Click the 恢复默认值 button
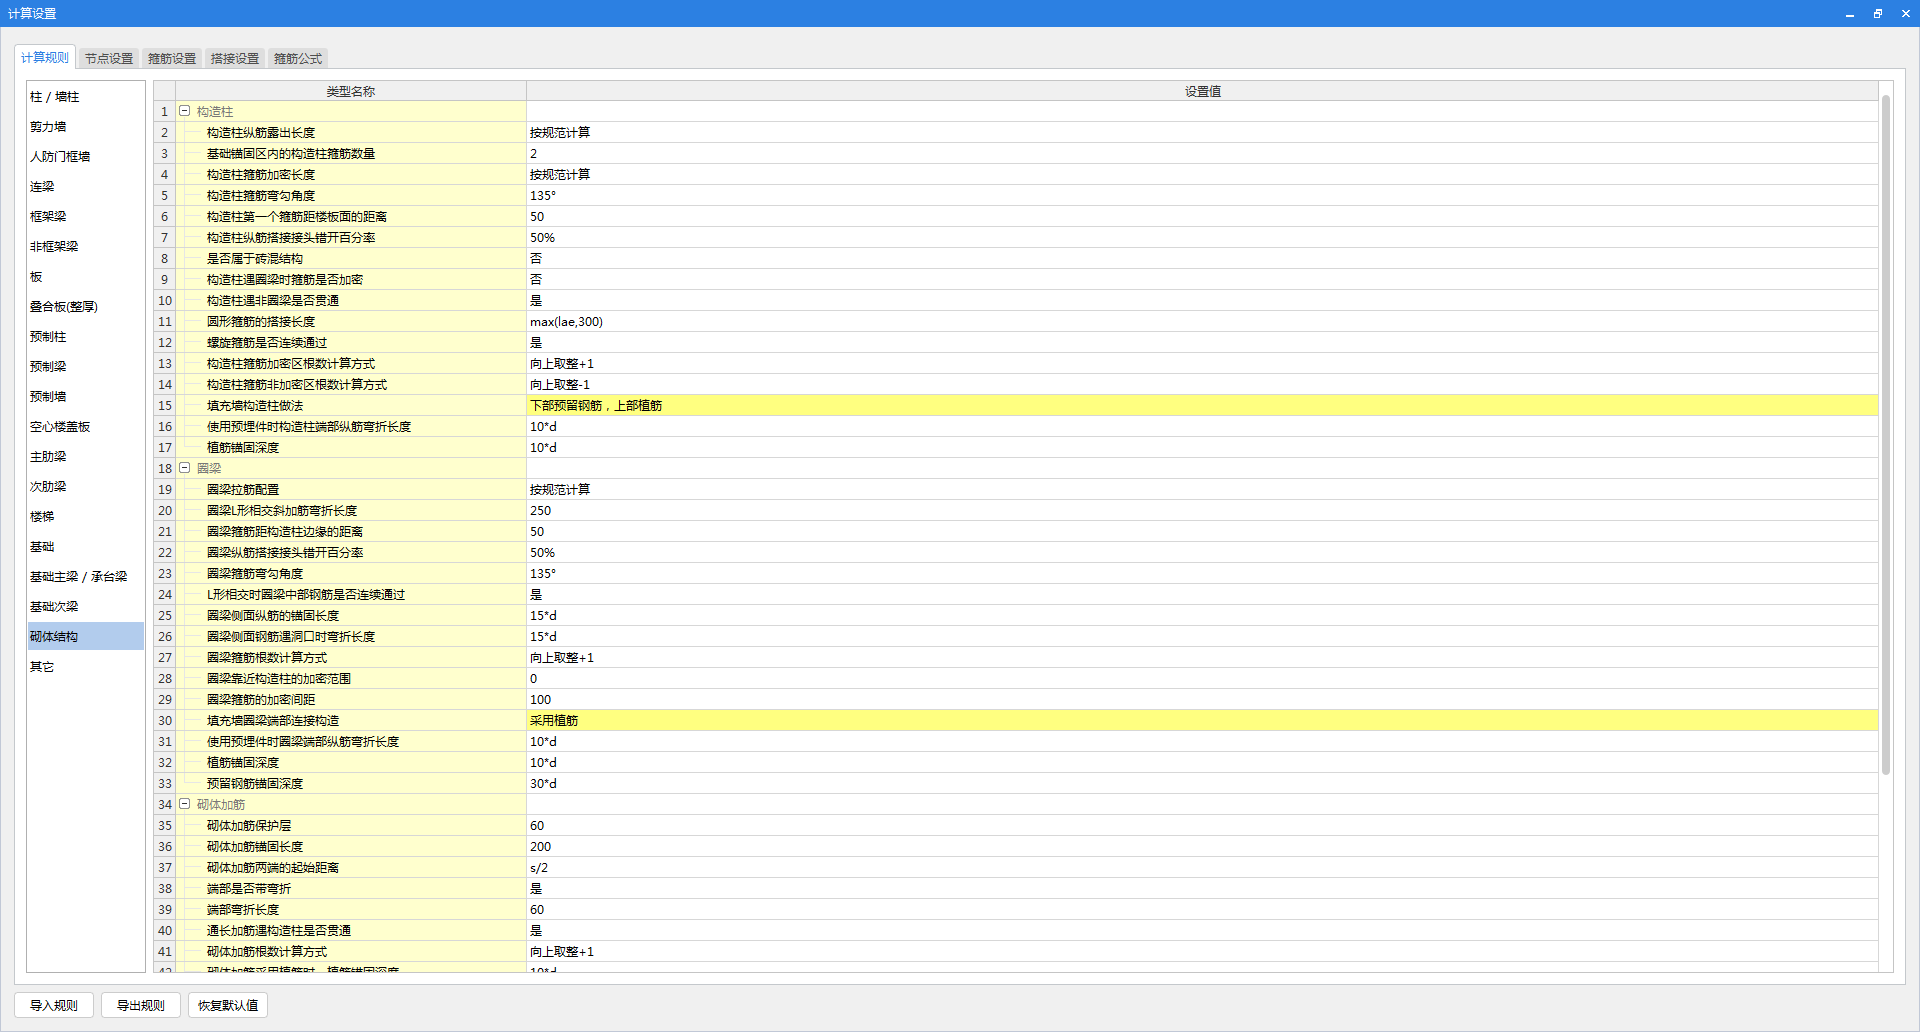The width and height of the screenshot is (1920, 1032). pyautogui.click(x=228, y=1005)
